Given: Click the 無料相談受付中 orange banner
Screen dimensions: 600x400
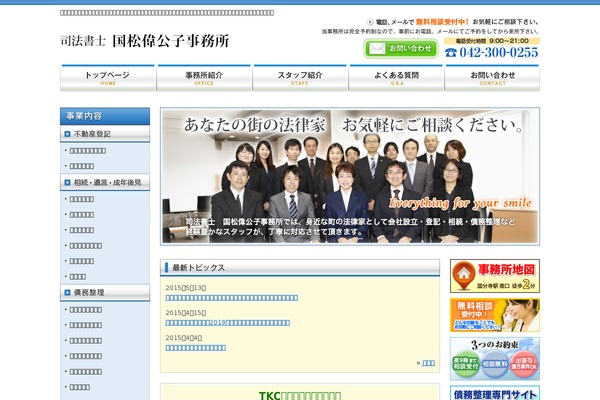Looking at the screenshot, I should tap(495, 315).
